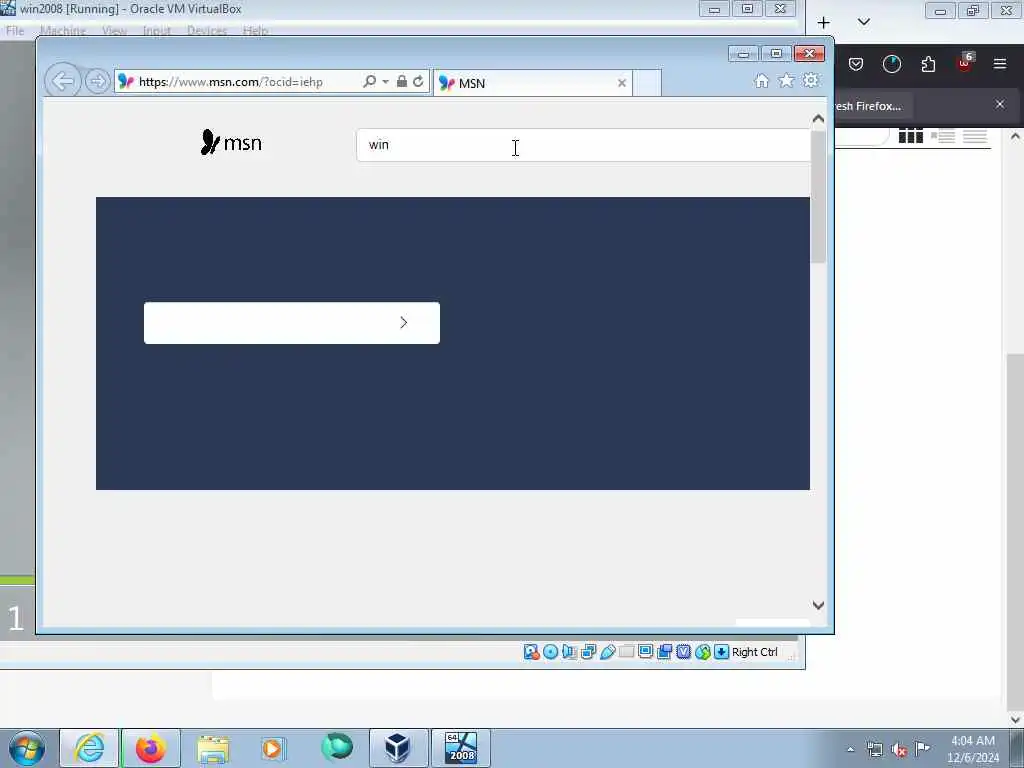The width and height of the screenshot is (1024, 768).
Task: Open Firefox Extensions puzzle icon
Action: click(x=928, y=64)
